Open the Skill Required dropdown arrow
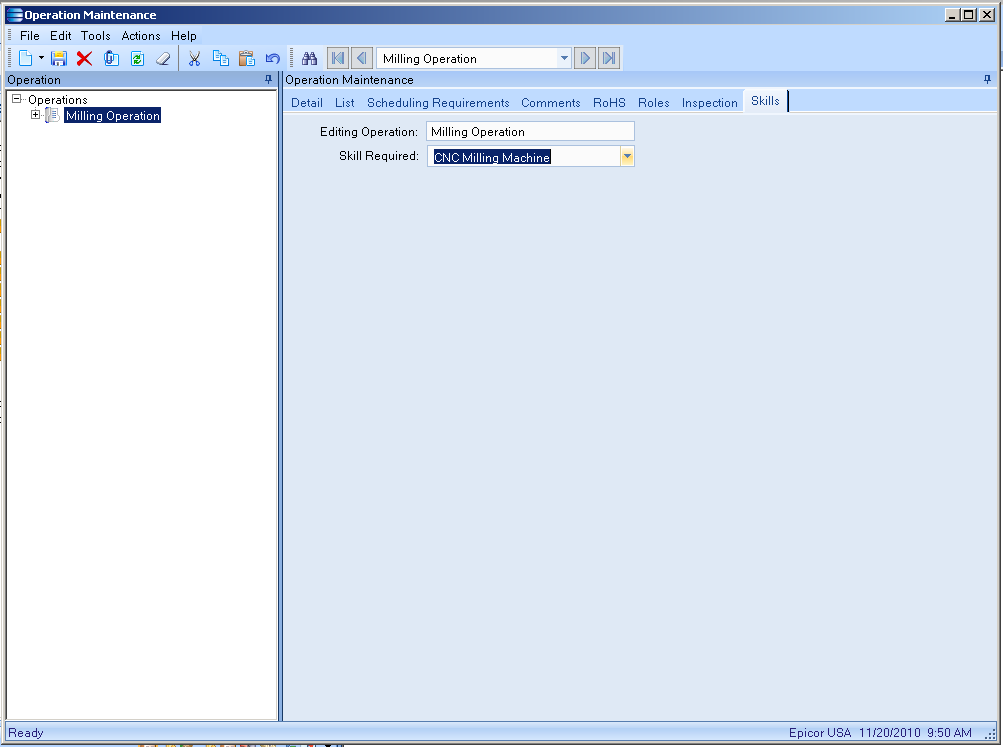1003x747 pixels. tap(628, 157)
